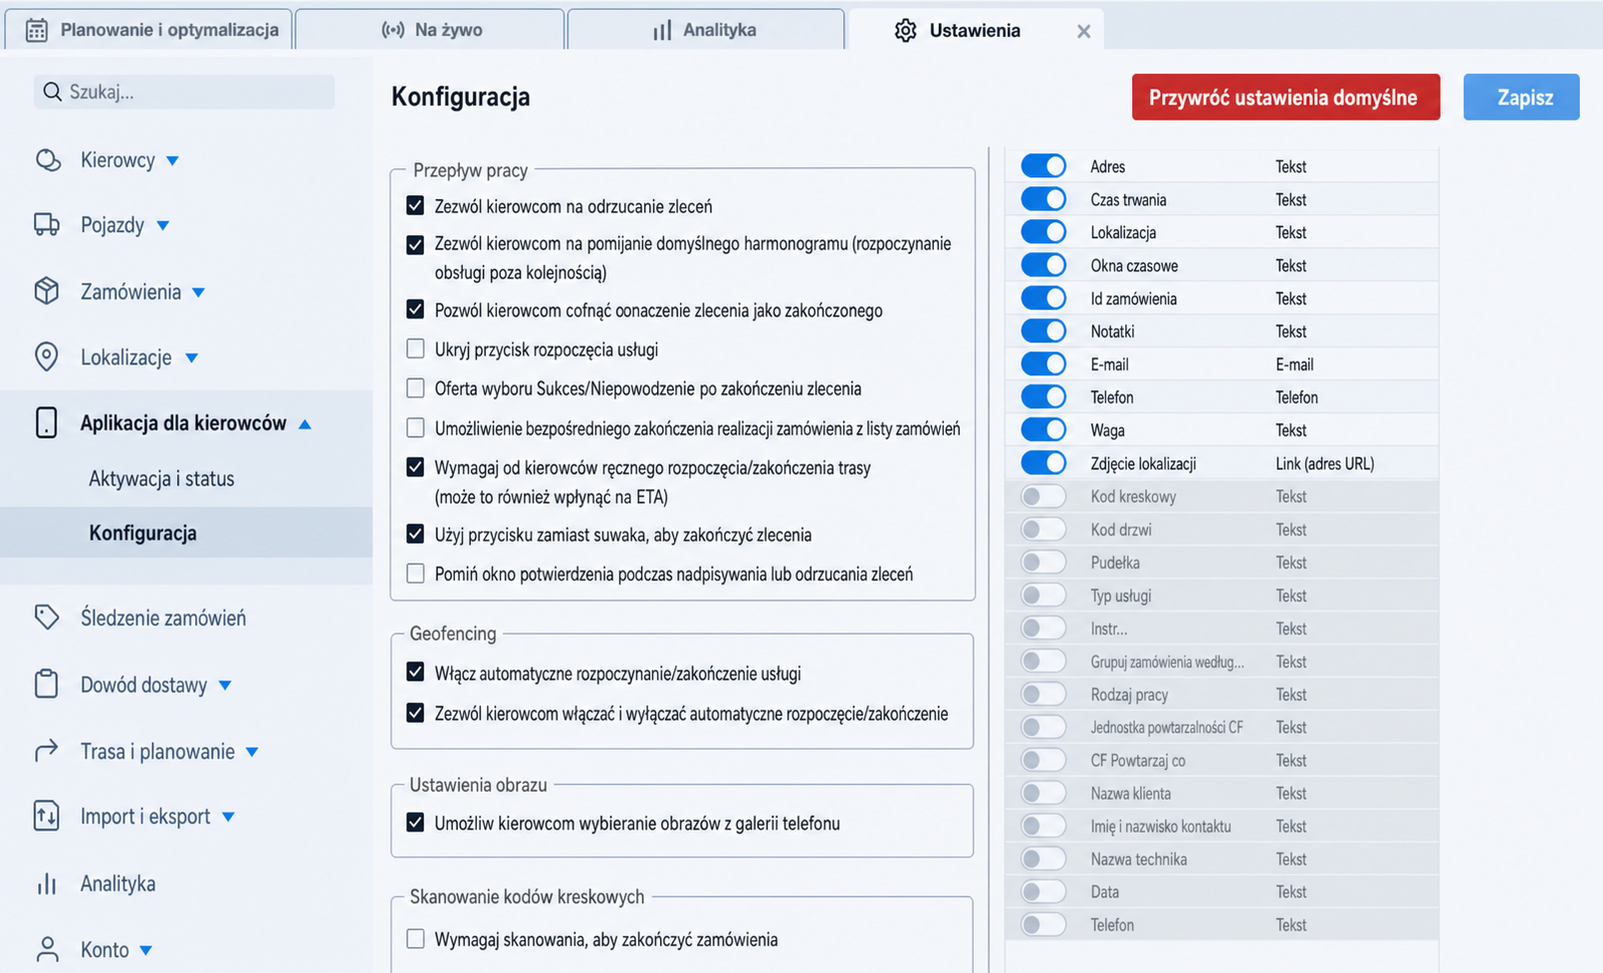The width and height of the screenshot is (1603, 973).
Task: Expand the Import i eksport arrow
Action: click(x=228, y=817)
